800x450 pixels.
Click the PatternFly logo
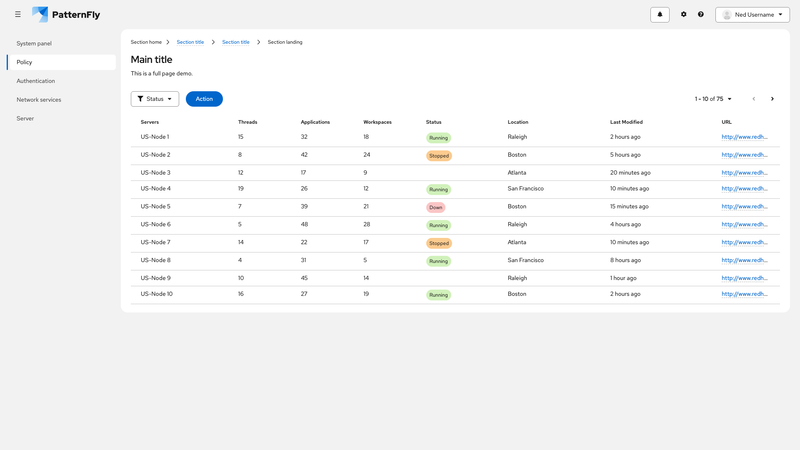[66, 15]
